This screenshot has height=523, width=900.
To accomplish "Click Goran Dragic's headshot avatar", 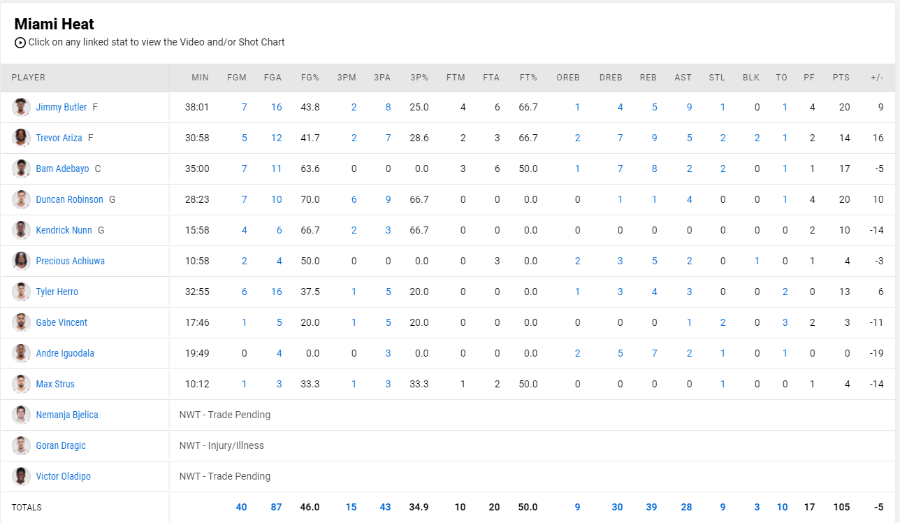I will 21,445.
